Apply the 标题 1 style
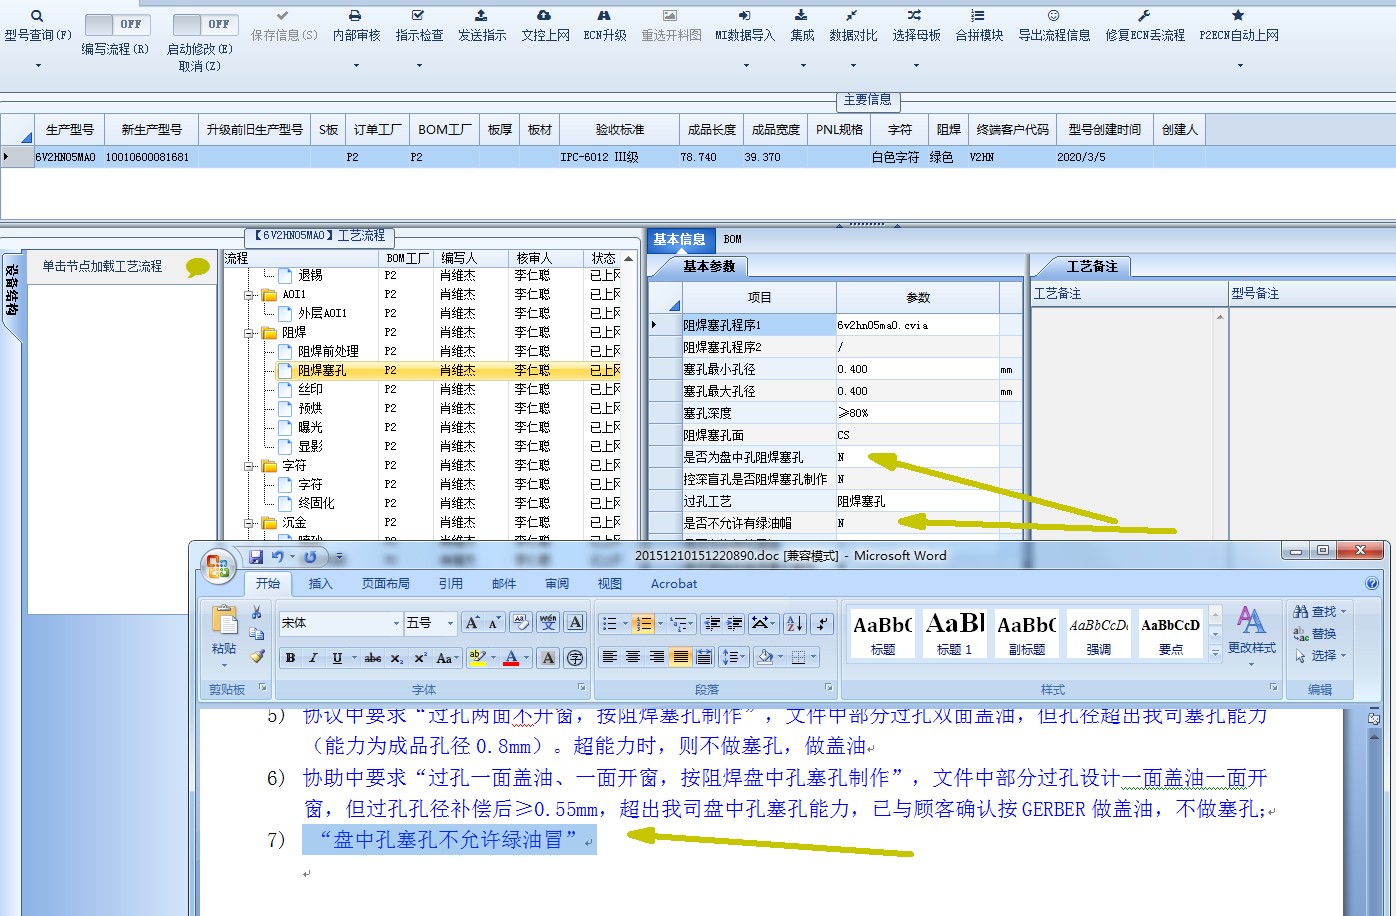Screen dimensions: 1396x916 (x=954, y=633)
